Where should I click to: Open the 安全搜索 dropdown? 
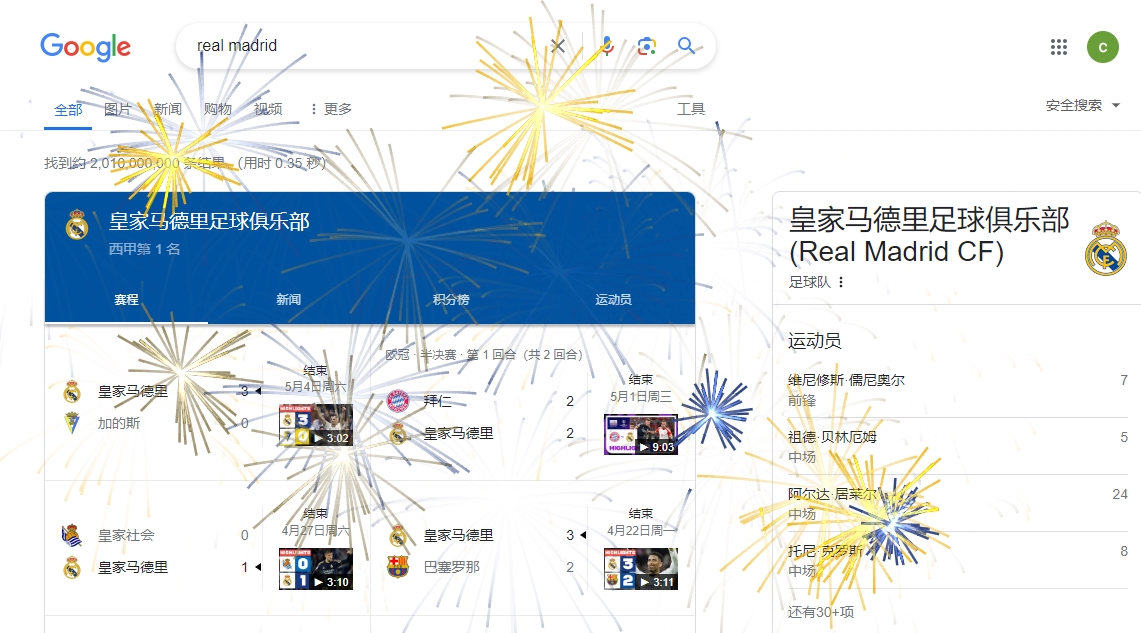click(x=1082, y=106)
